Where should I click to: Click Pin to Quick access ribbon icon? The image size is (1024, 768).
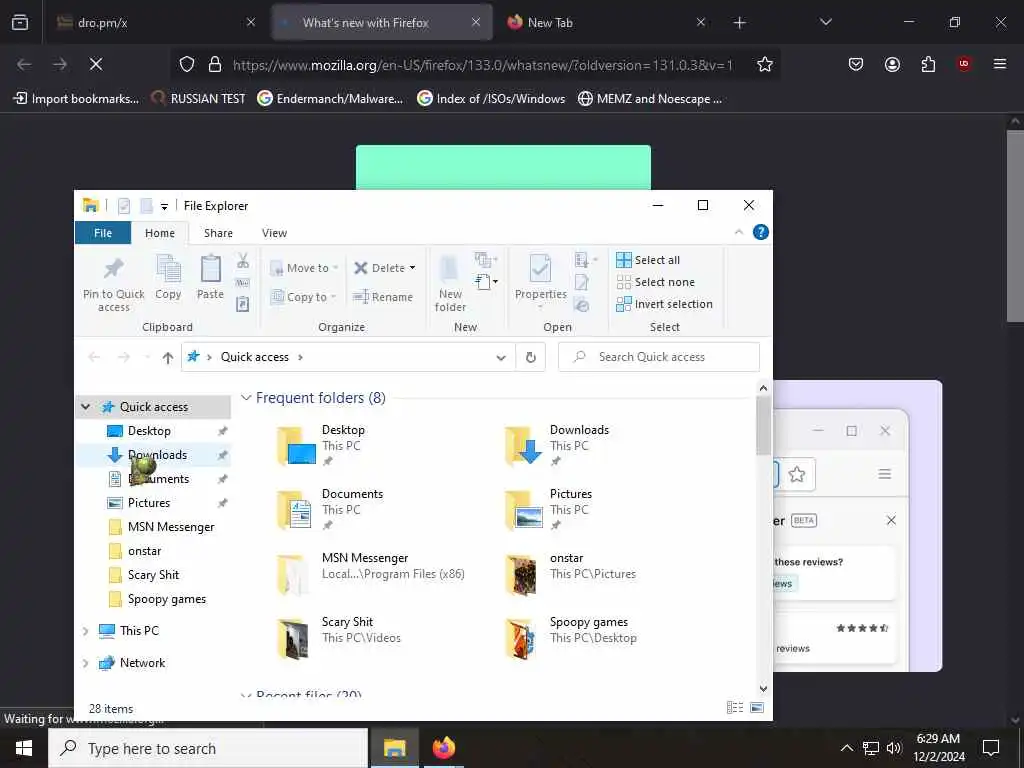[114, 283]
